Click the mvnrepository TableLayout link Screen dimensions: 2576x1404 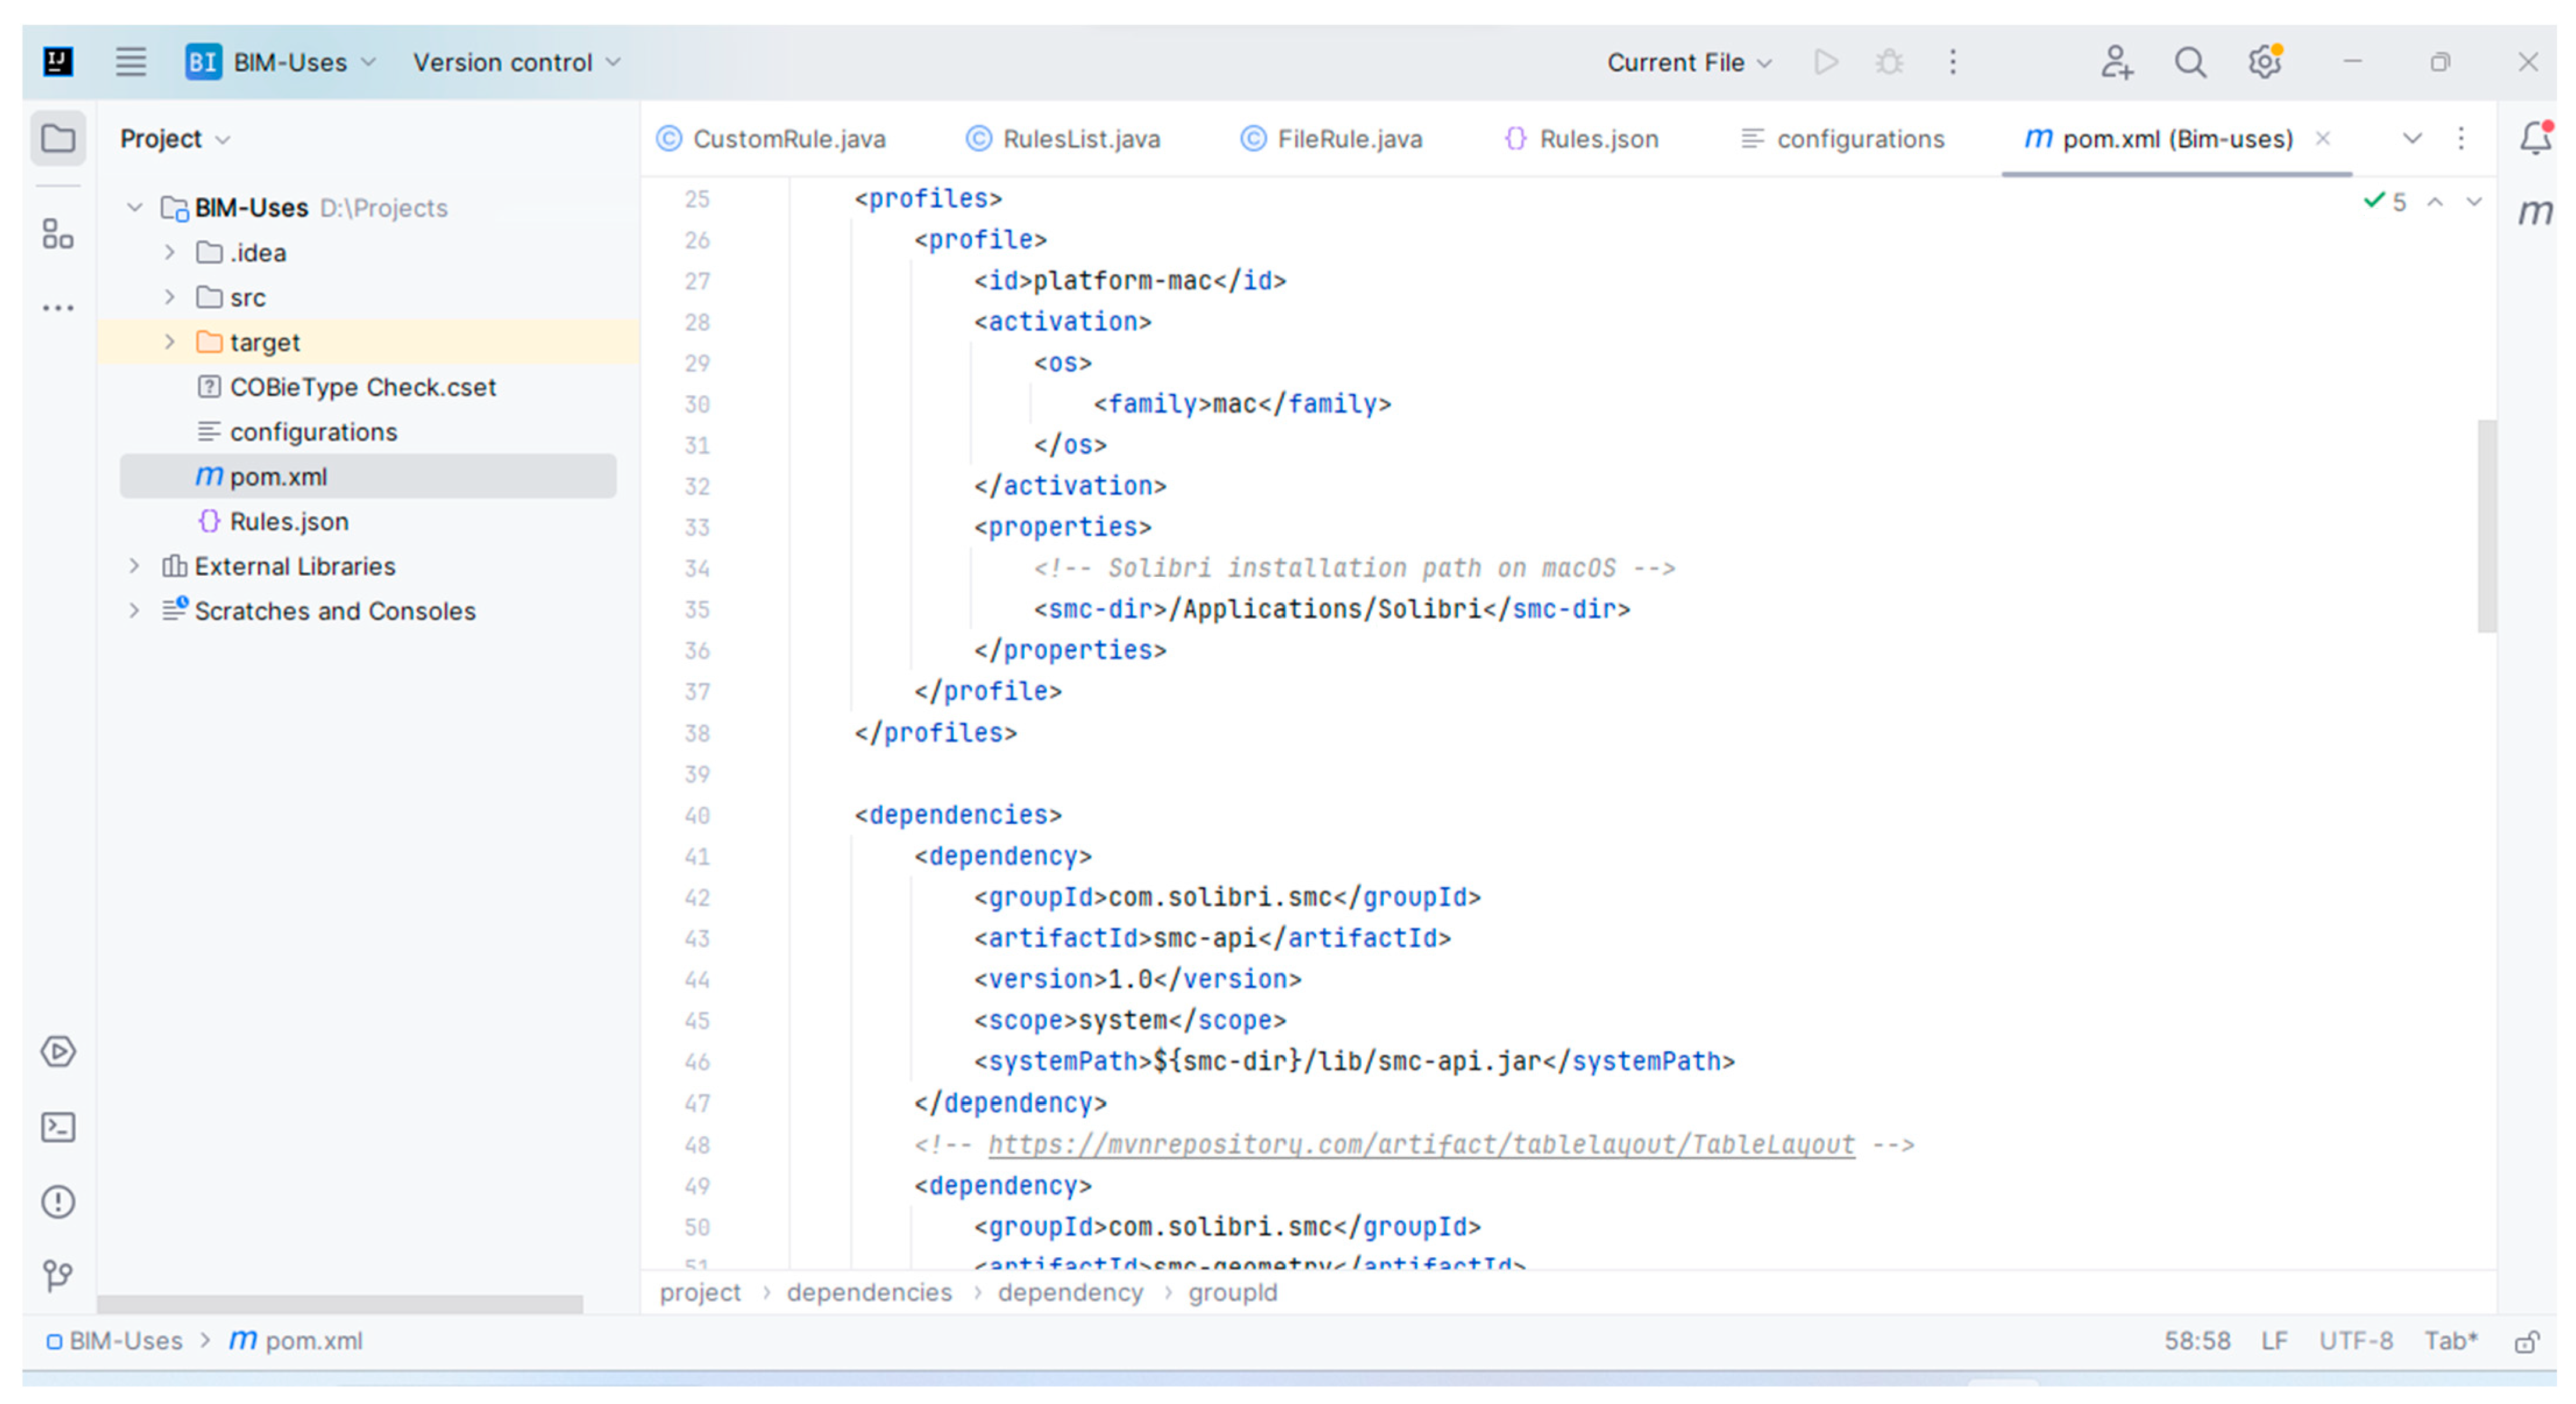click(1421, 1144)
